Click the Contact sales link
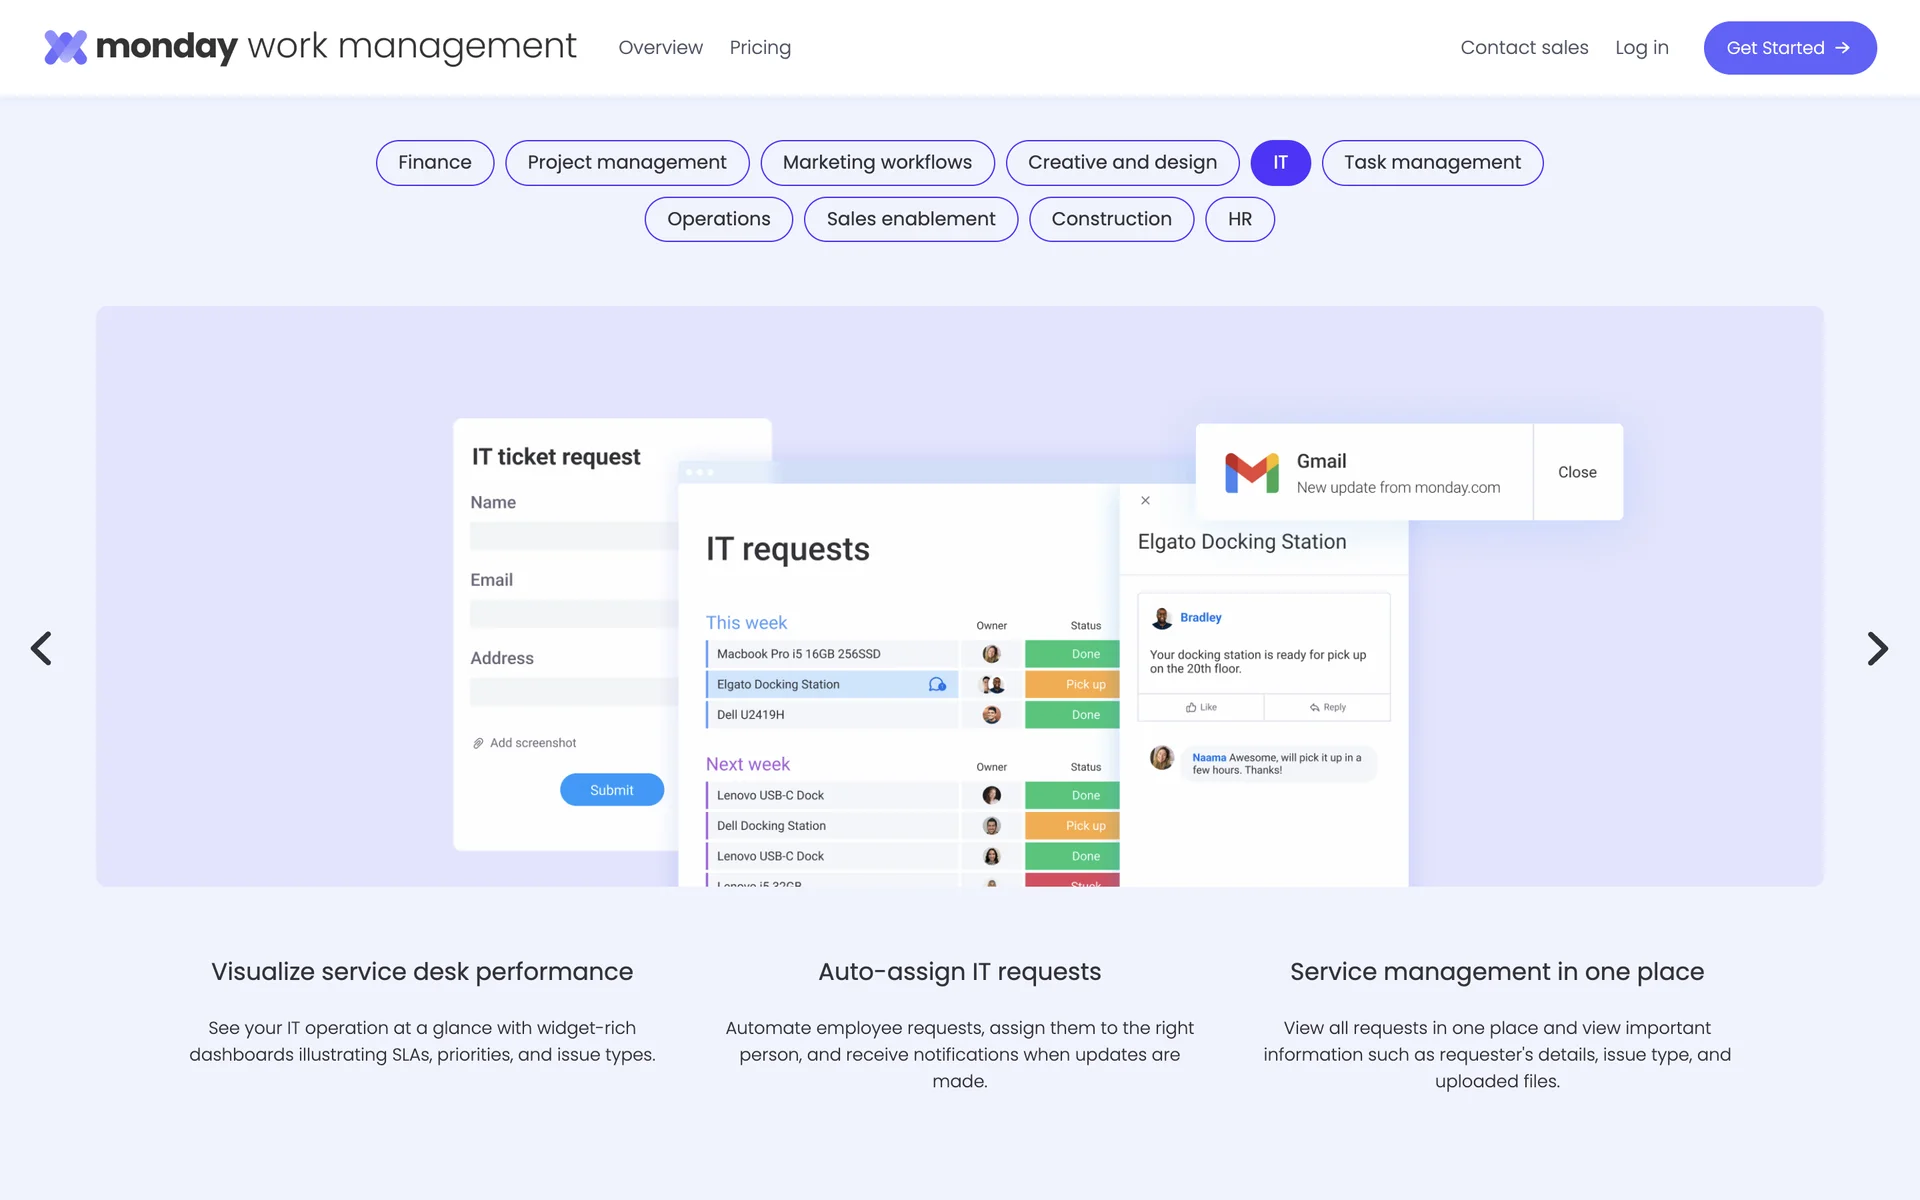The height and width of the screenshot is (1200, 1920). point(1524,48)
